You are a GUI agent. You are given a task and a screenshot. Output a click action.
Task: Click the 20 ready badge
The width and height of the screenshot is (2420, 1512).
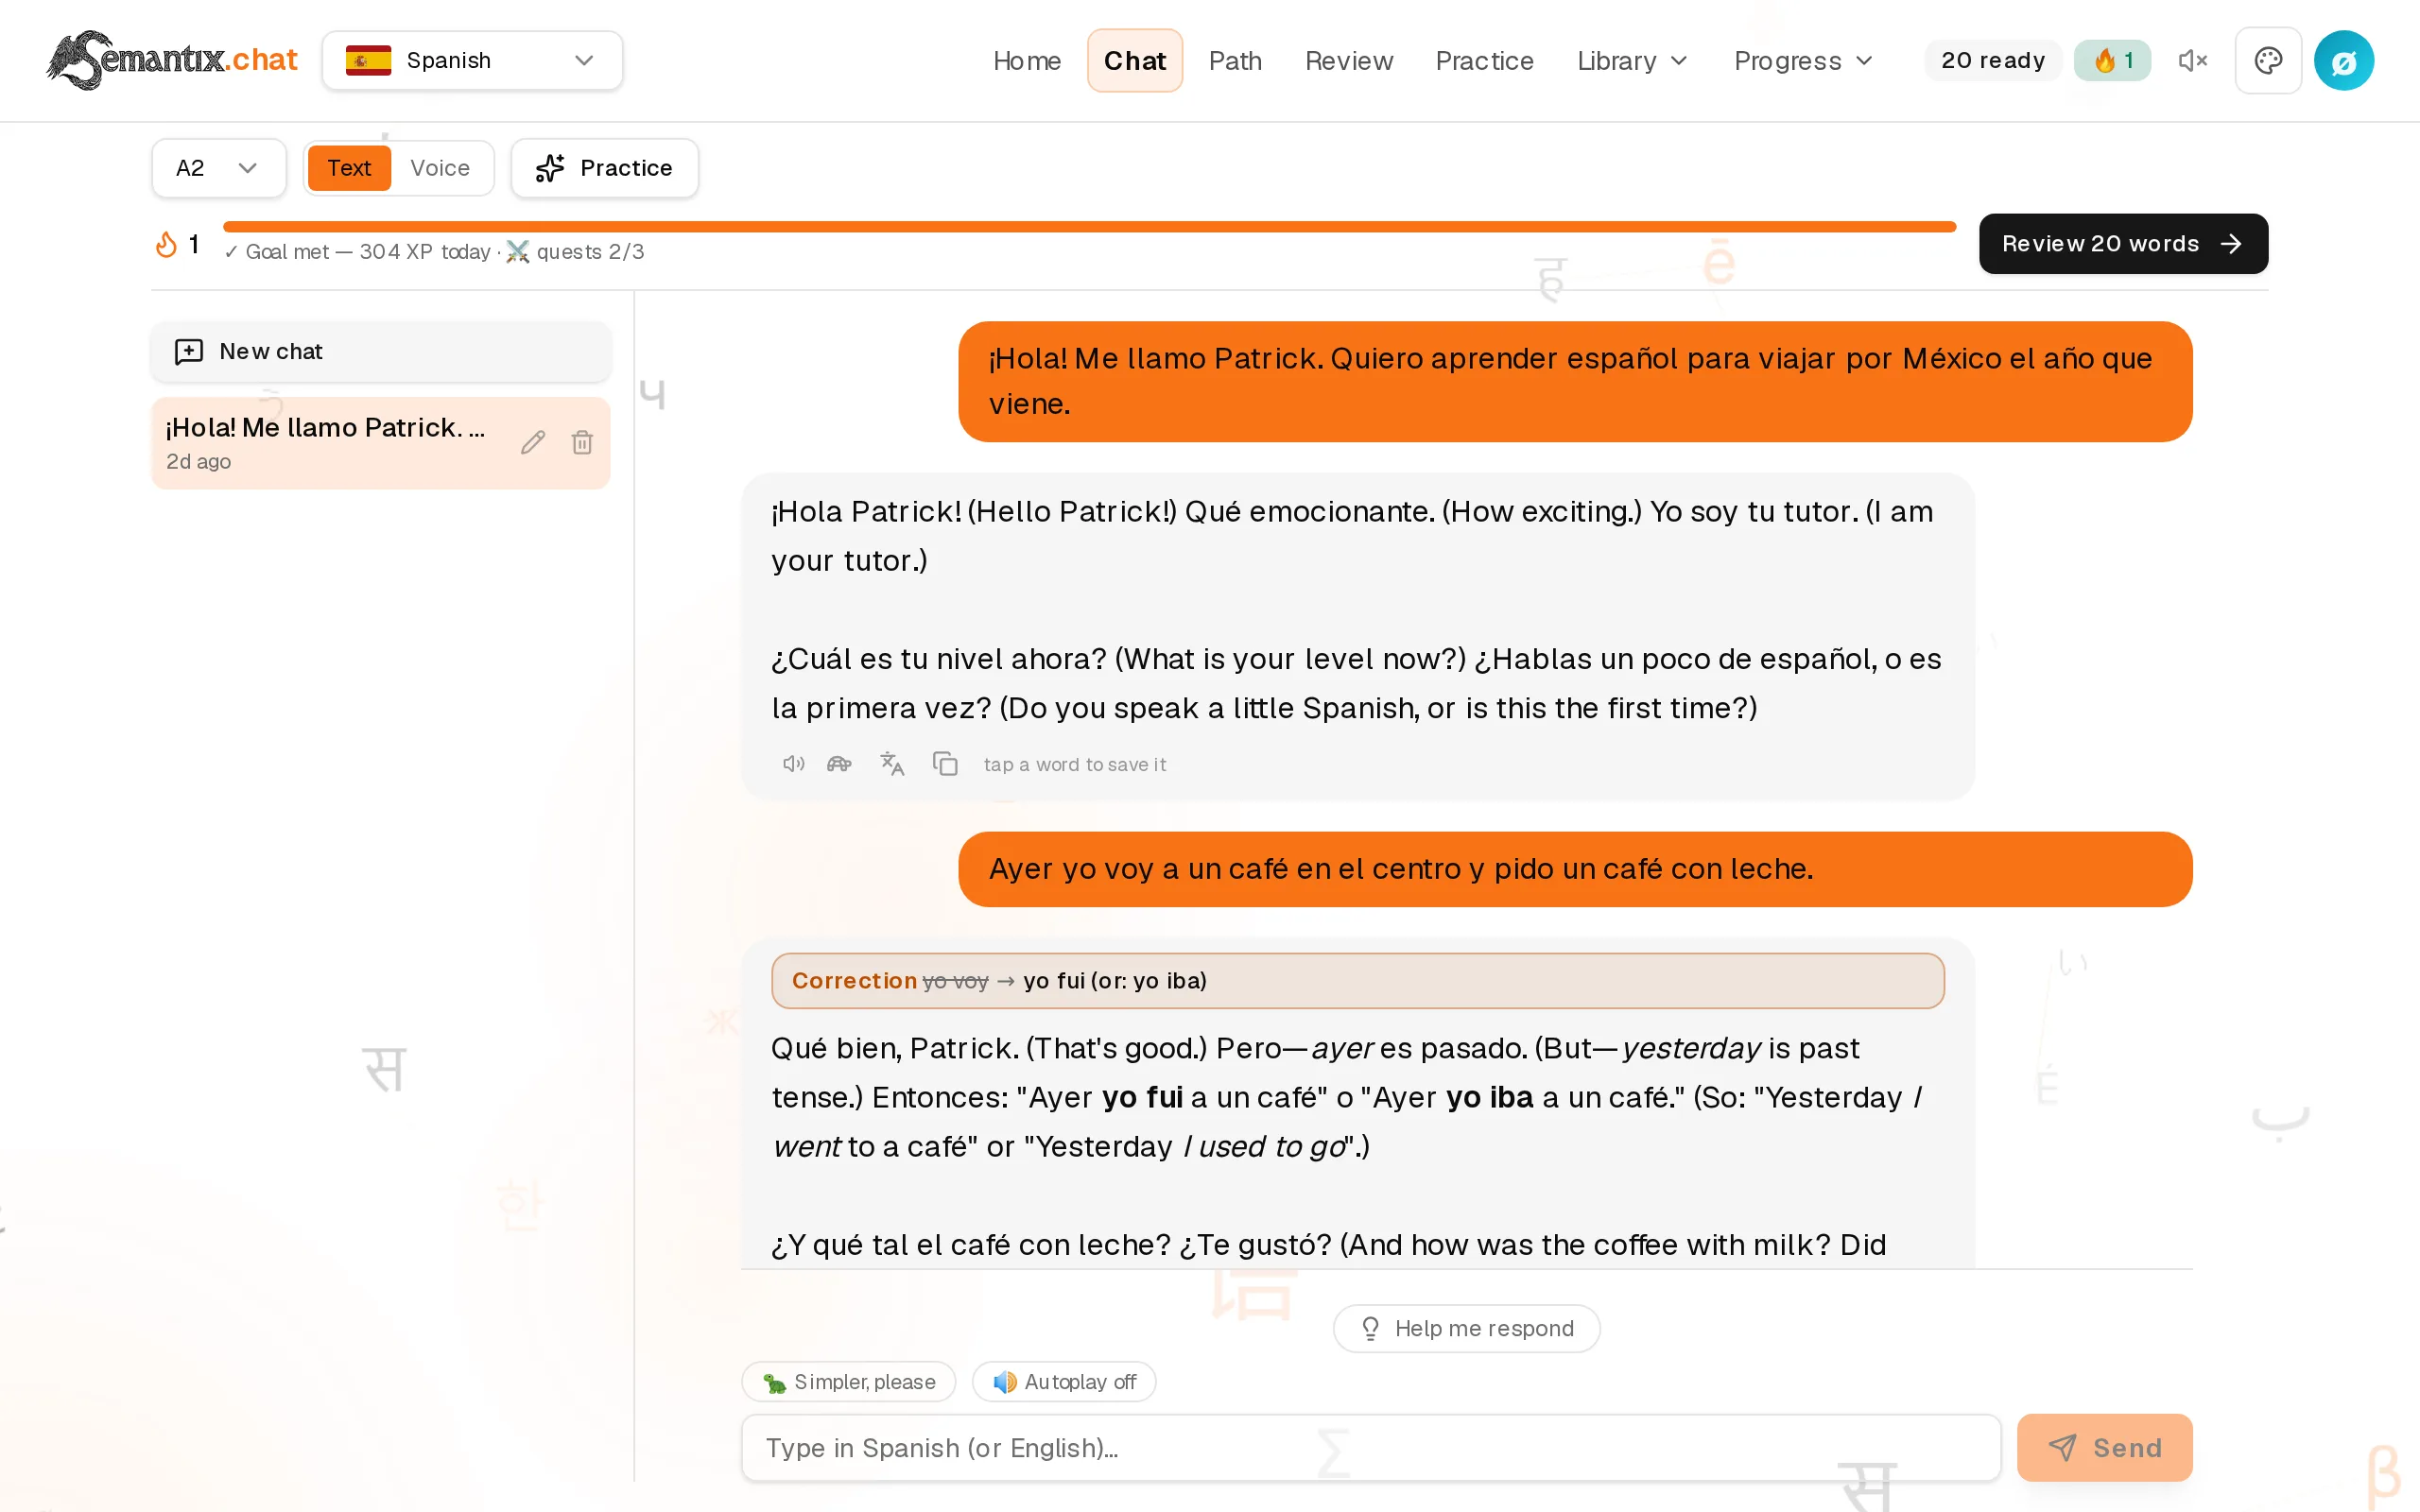pyautogui.click(x=1992, y=60)
